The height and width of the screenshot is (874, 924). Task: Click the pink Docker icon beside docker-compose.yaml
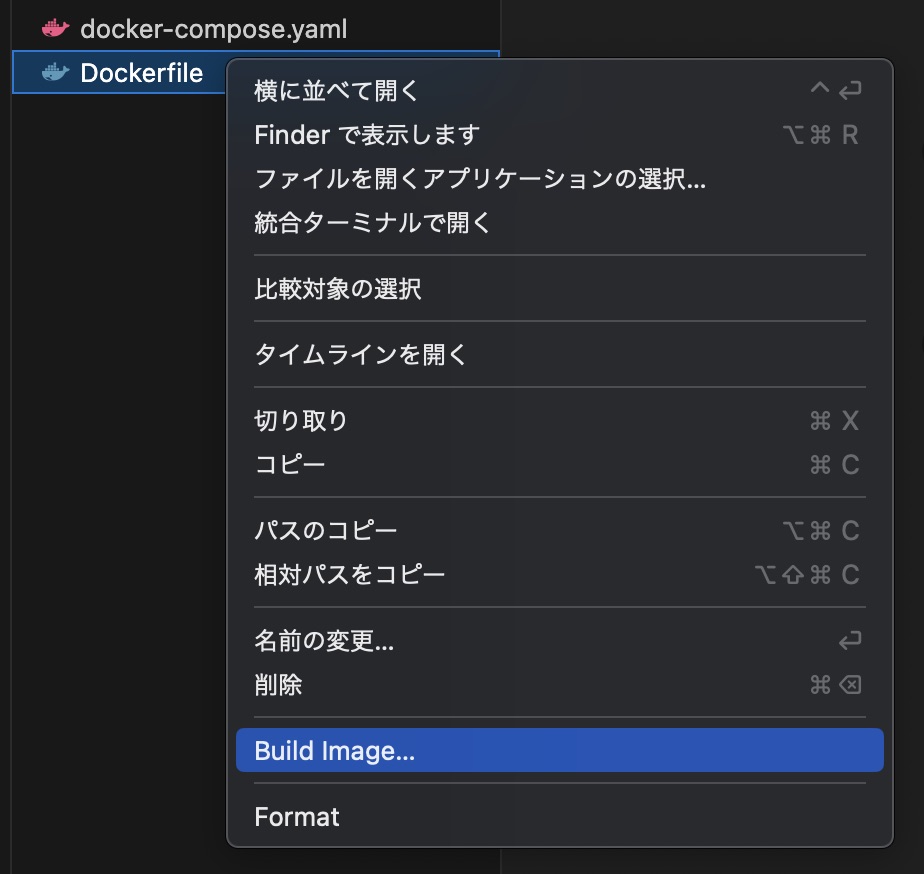55,29
